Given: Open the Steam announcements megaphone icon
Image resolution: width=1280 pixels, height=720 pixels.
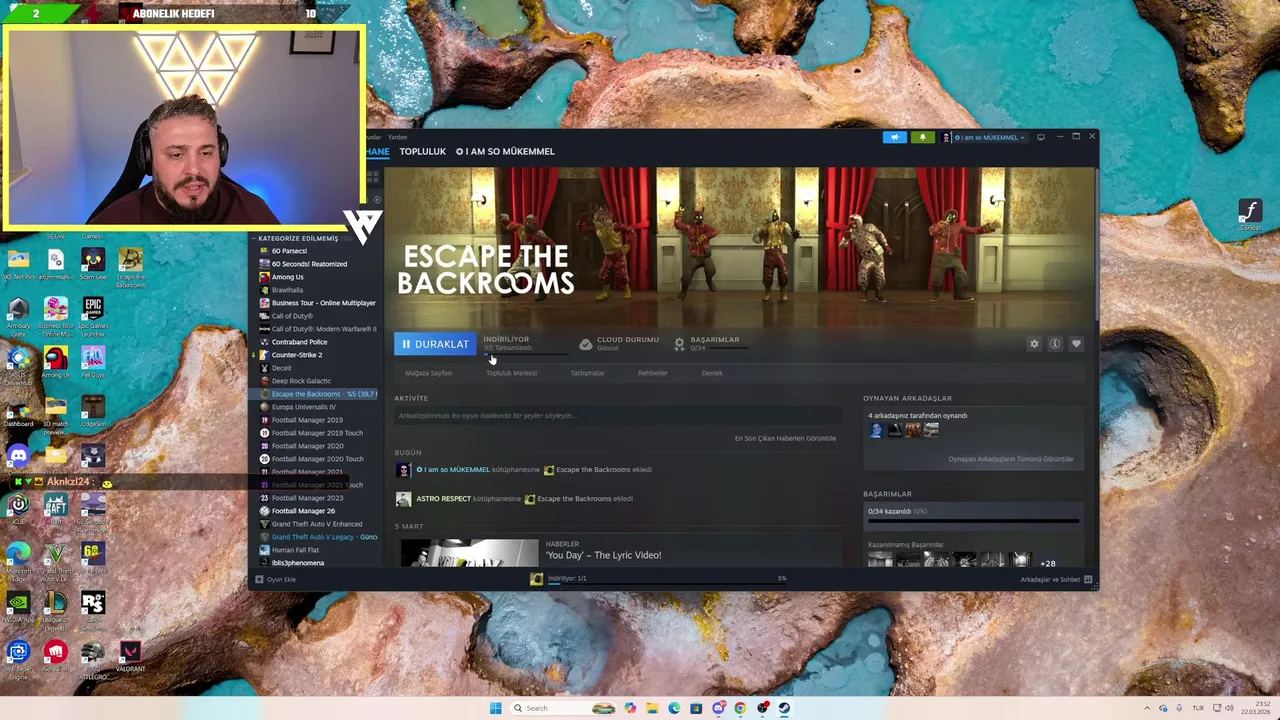Looking at the screenshot, I should tap(894, 137).
